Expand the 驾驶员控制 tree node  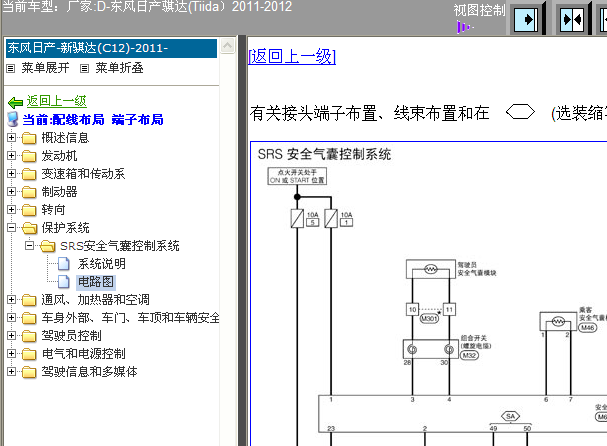(12, 336)
